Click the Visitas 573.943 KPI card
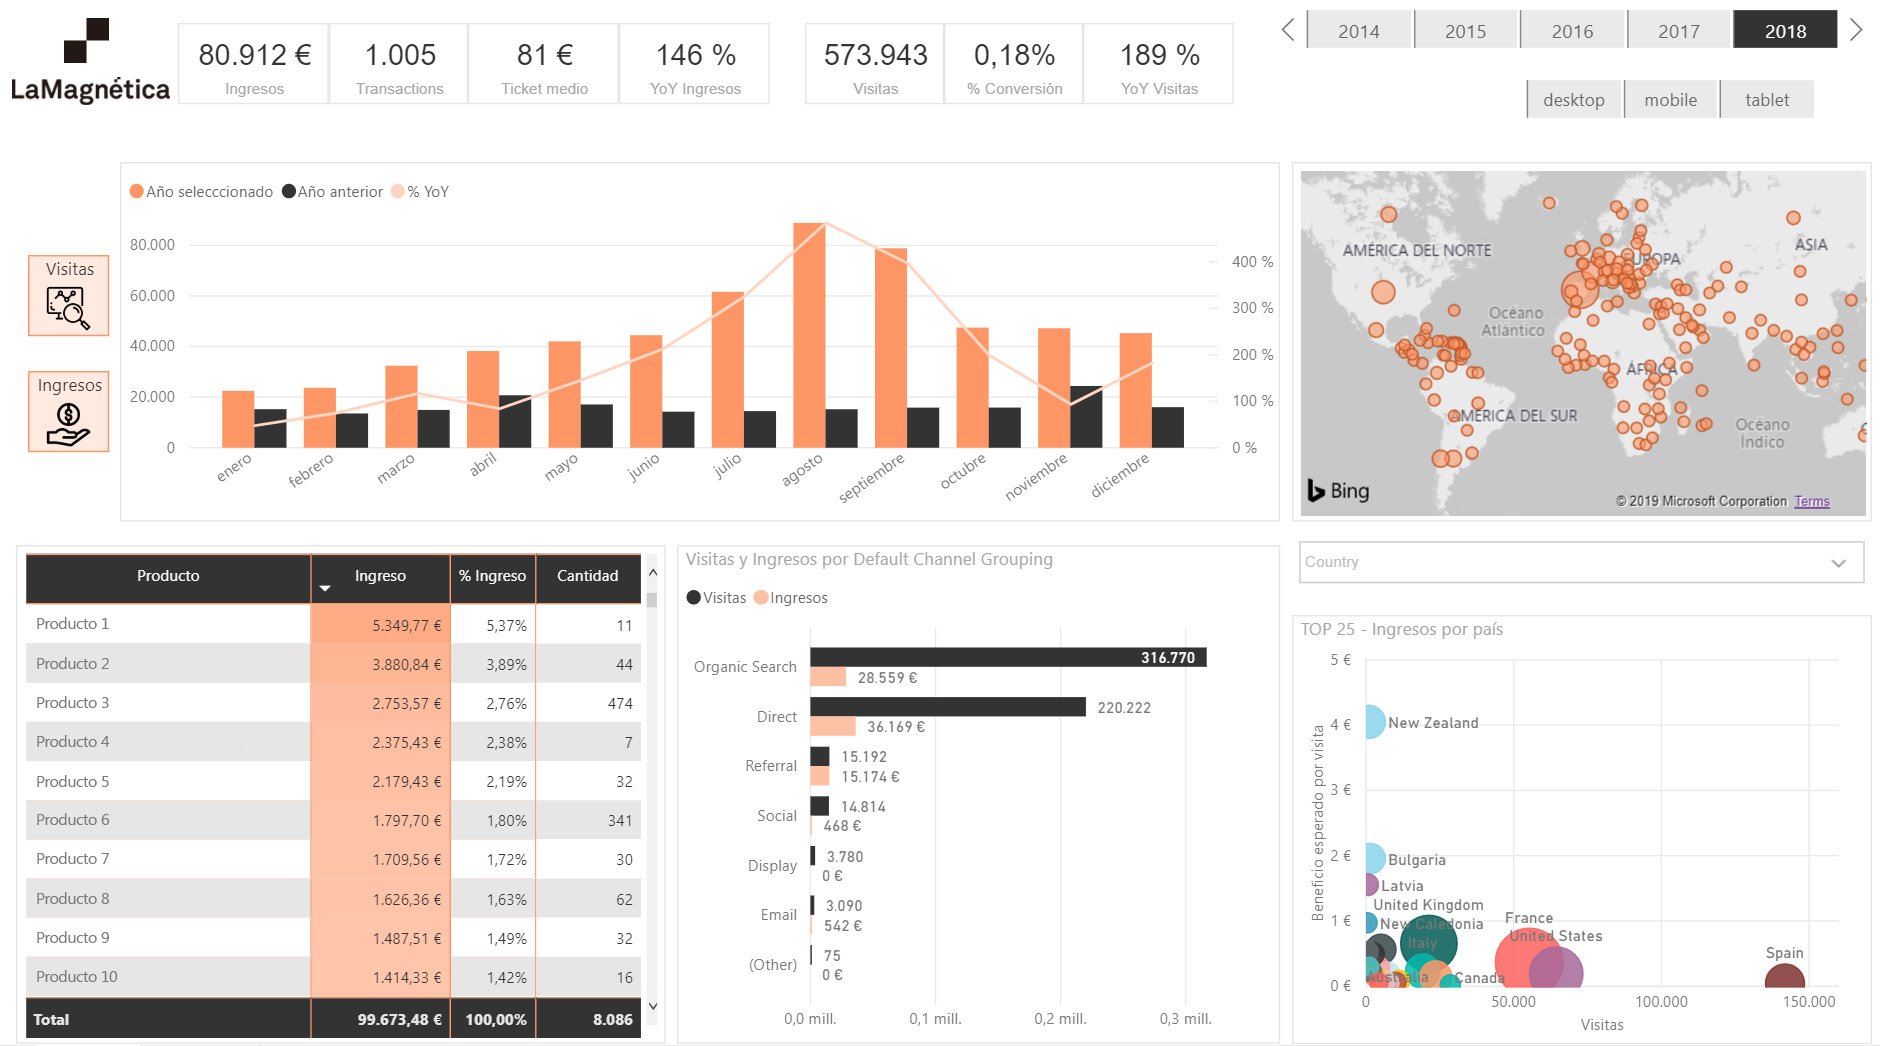 click(x=875, y=64)
